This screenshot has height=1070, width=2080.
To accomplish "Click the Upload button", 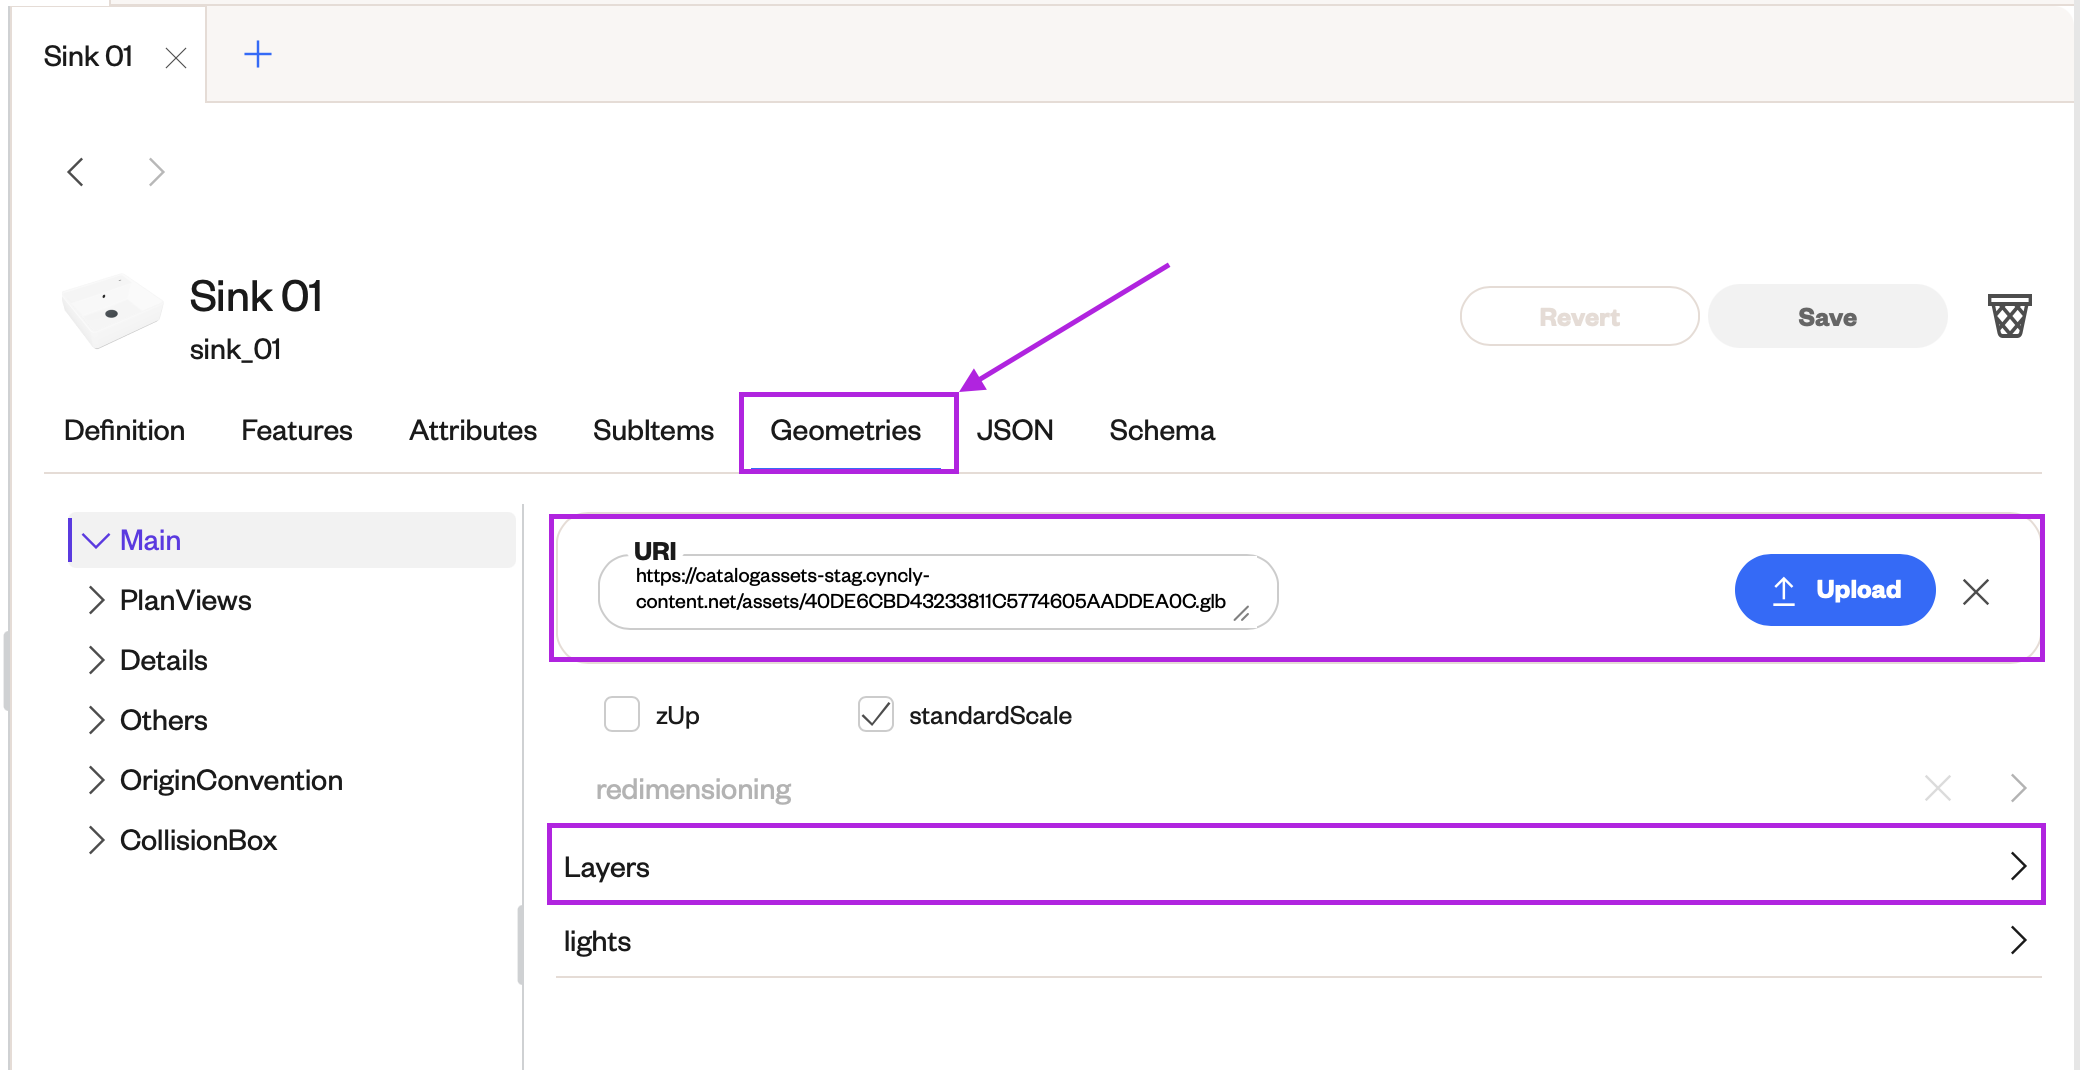I will (x=1835, y=590).
